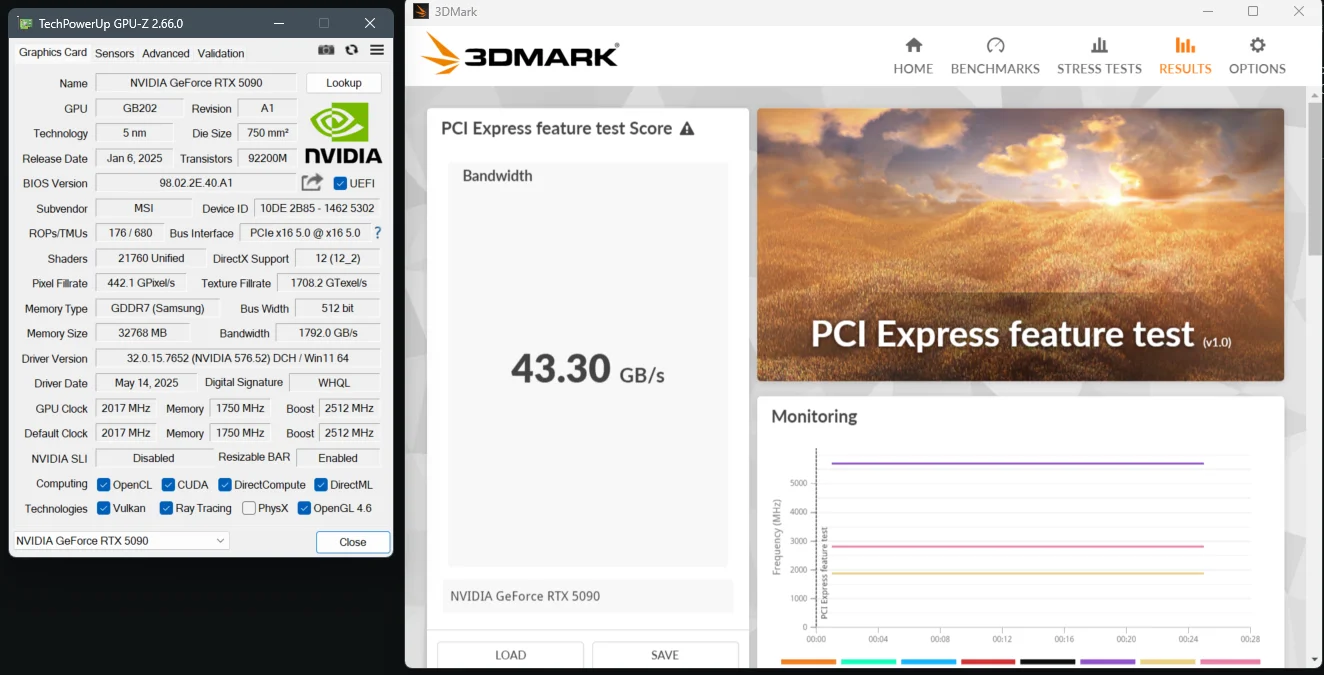Toggle the UEFI checkbox
This screenshot has height=675, width=1324.
click(340, 183)
